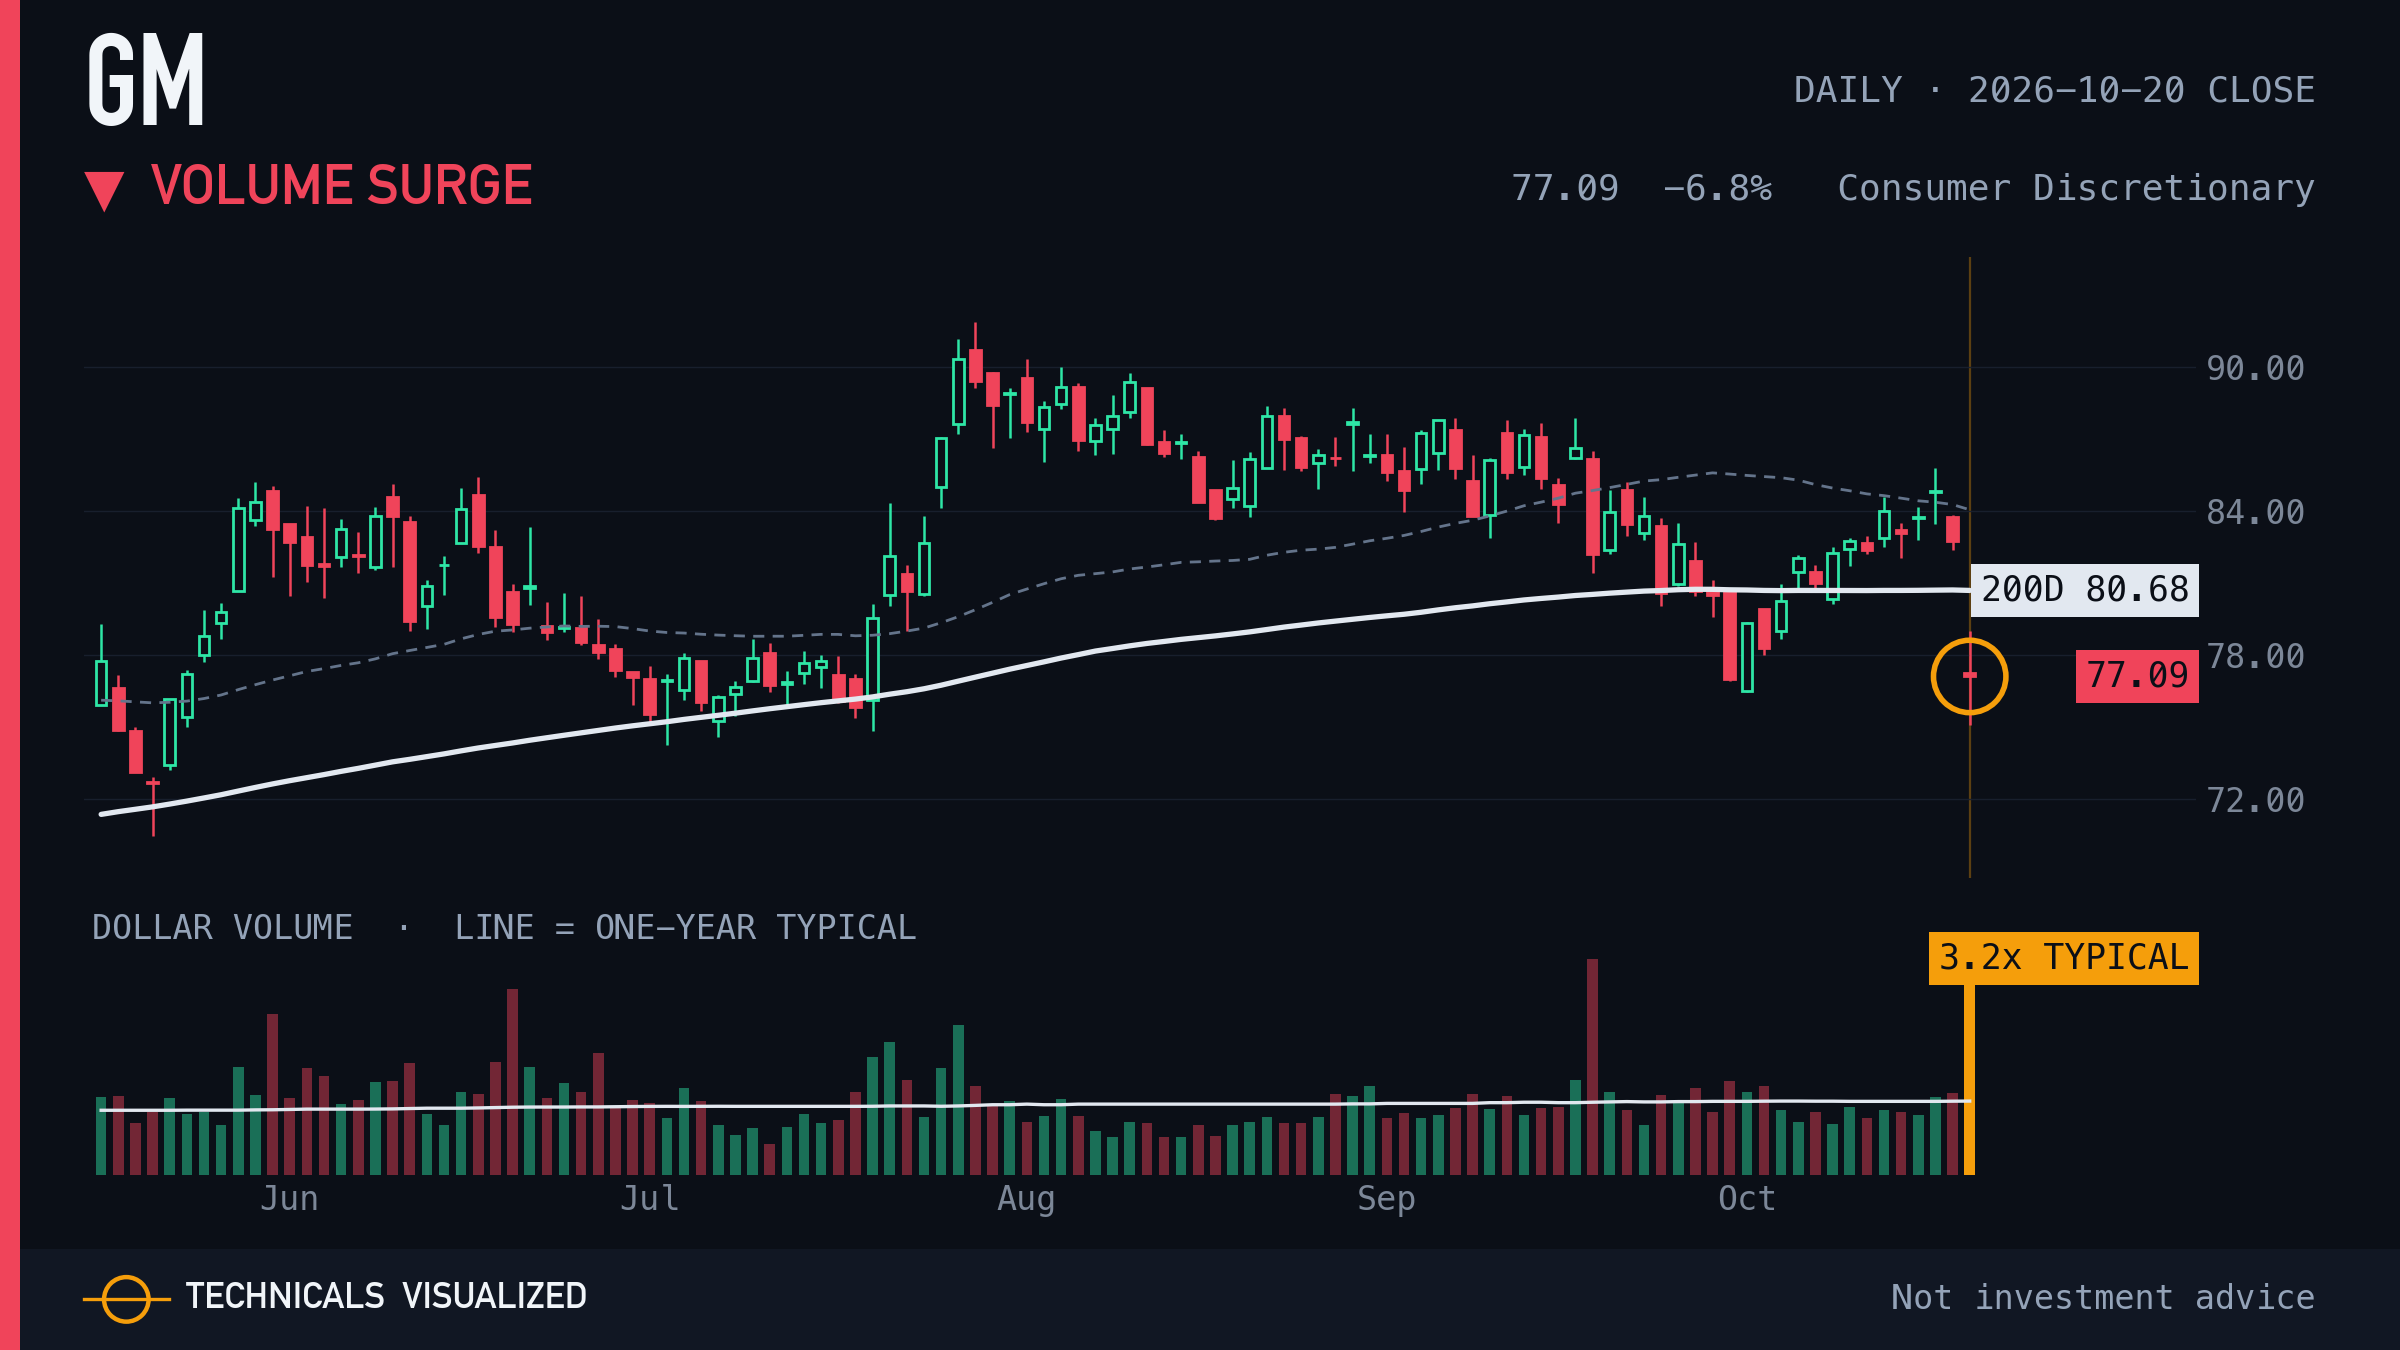Click the VOLUME SURGE label
Image resolution: width=2400 pixels, height=1350 pixels.
[342, 186]
